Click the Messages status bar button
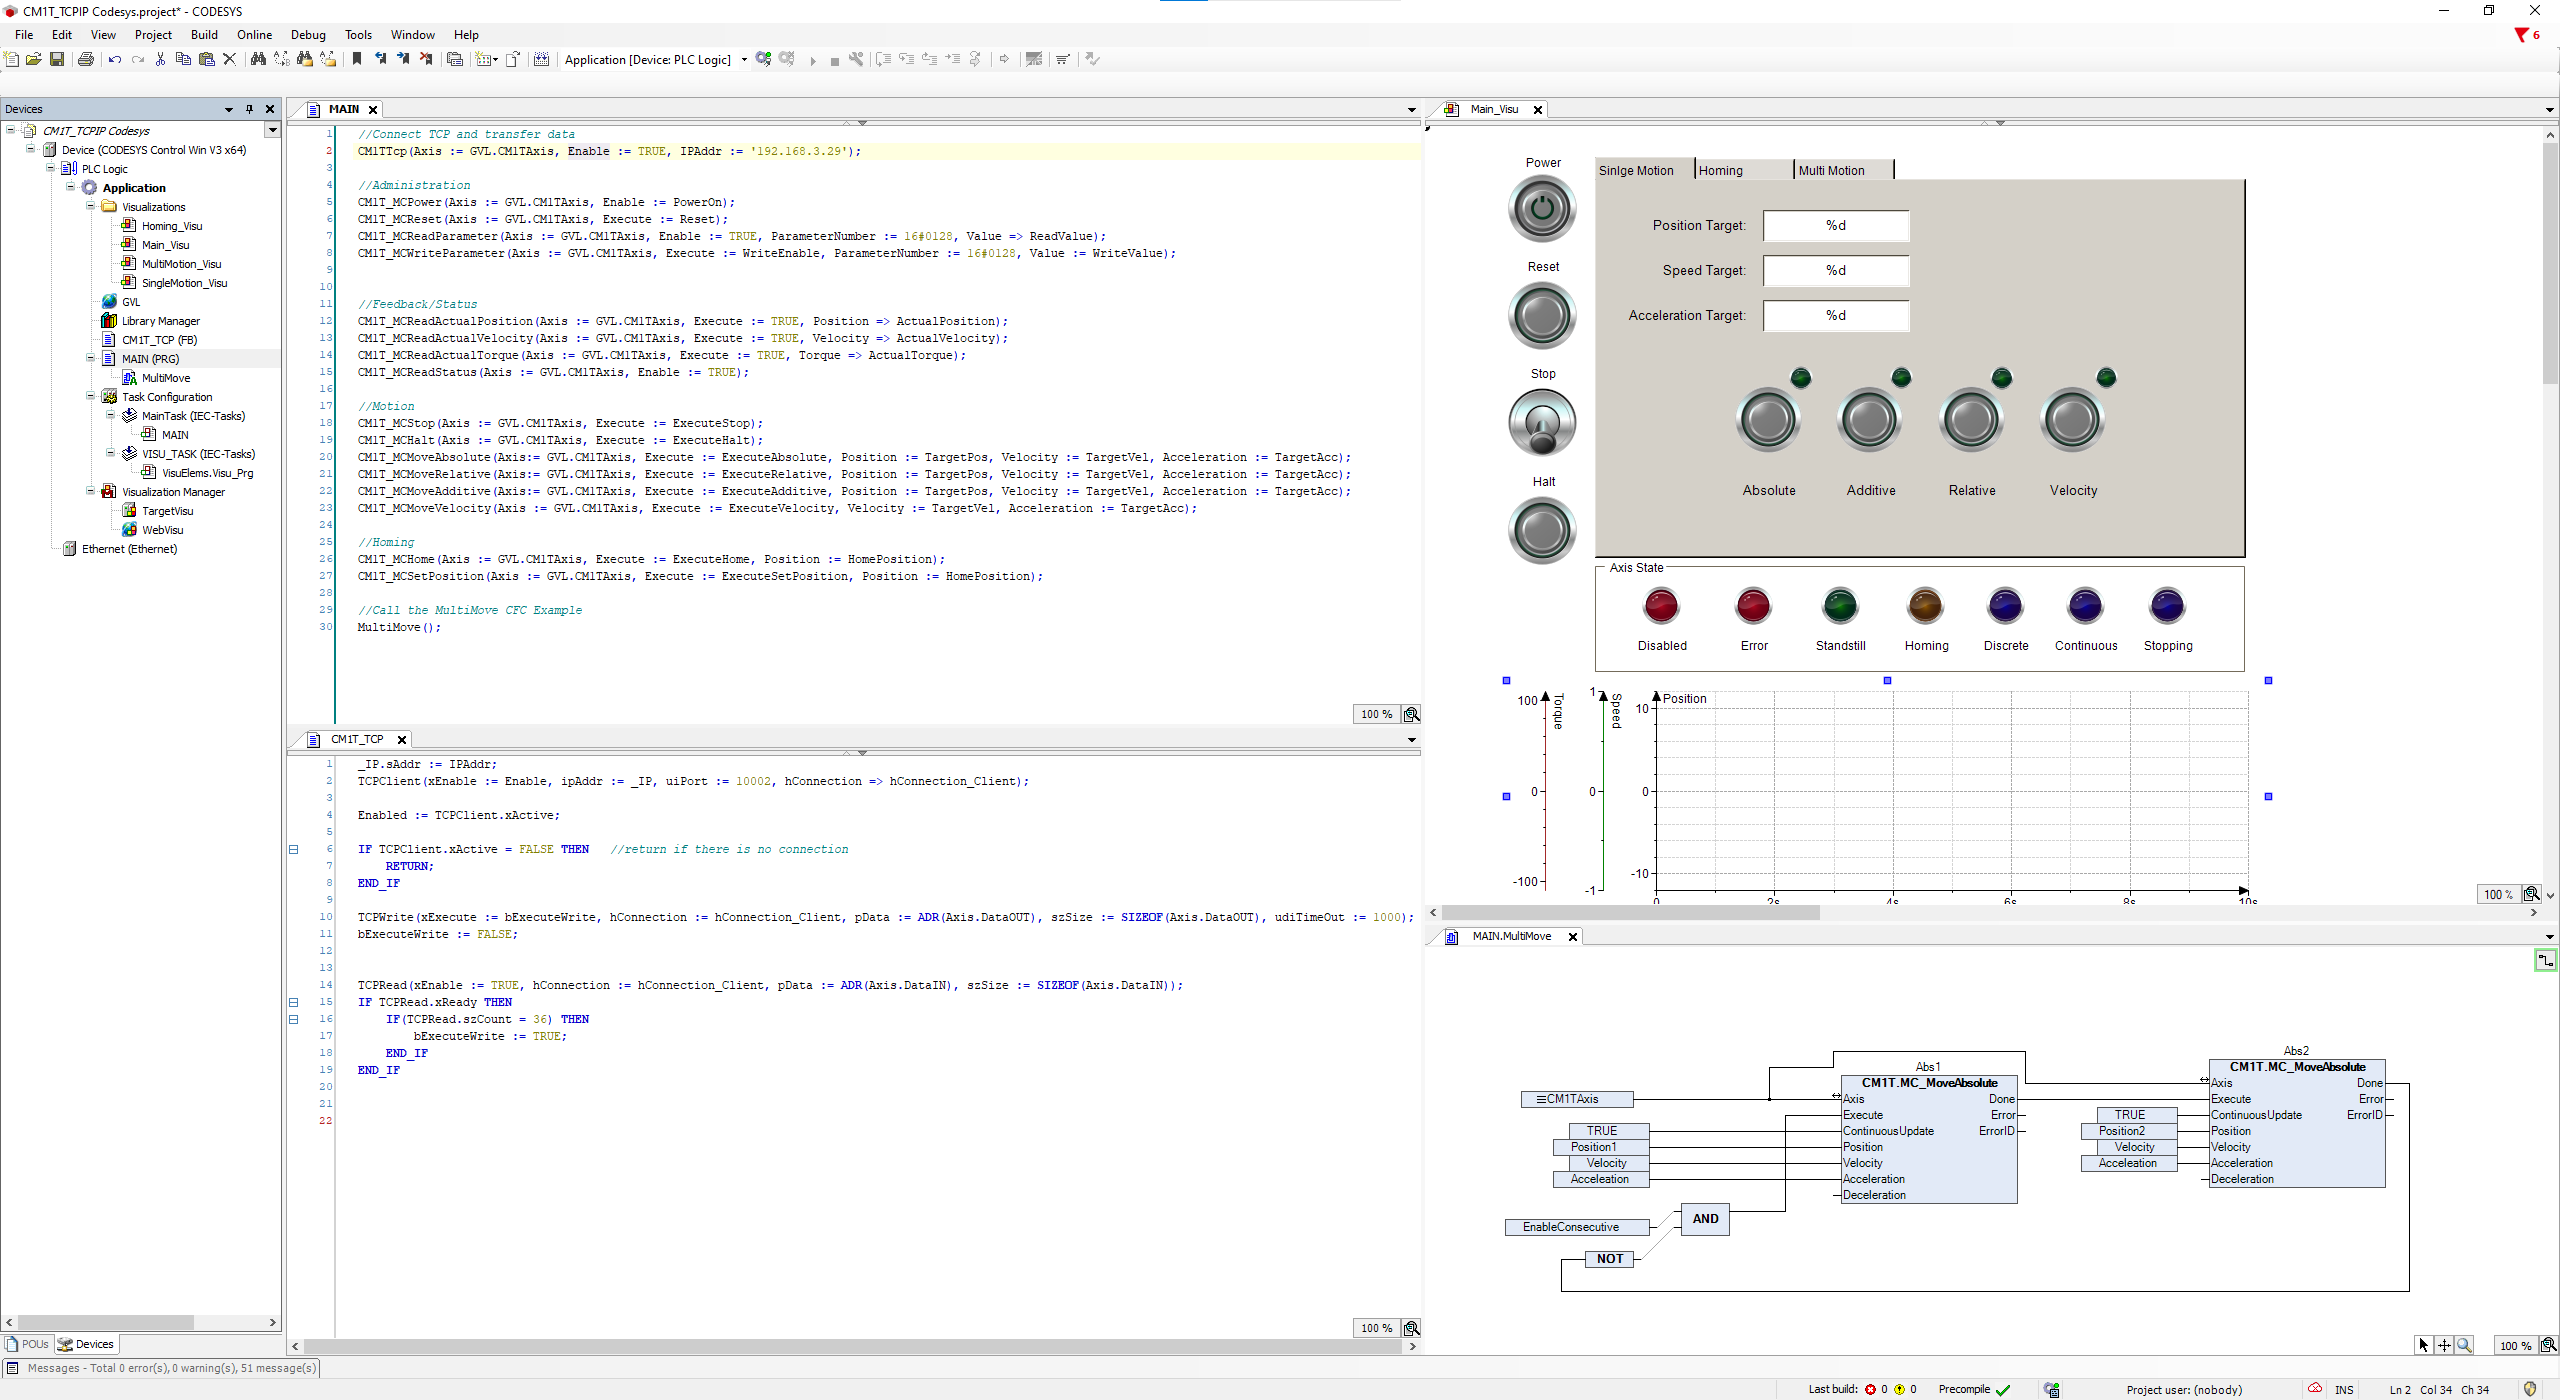Screen dimensions: 2560x1400 163,1368
